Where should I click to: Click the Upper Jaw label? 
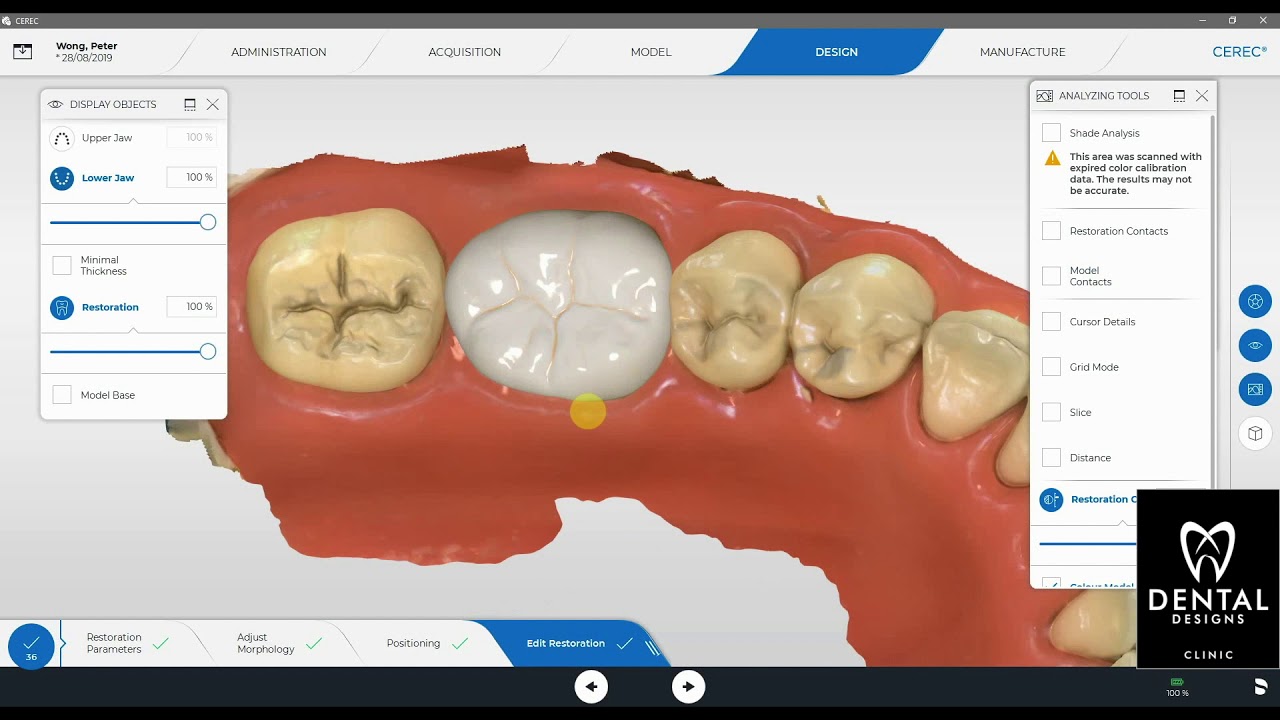(107, 138)
